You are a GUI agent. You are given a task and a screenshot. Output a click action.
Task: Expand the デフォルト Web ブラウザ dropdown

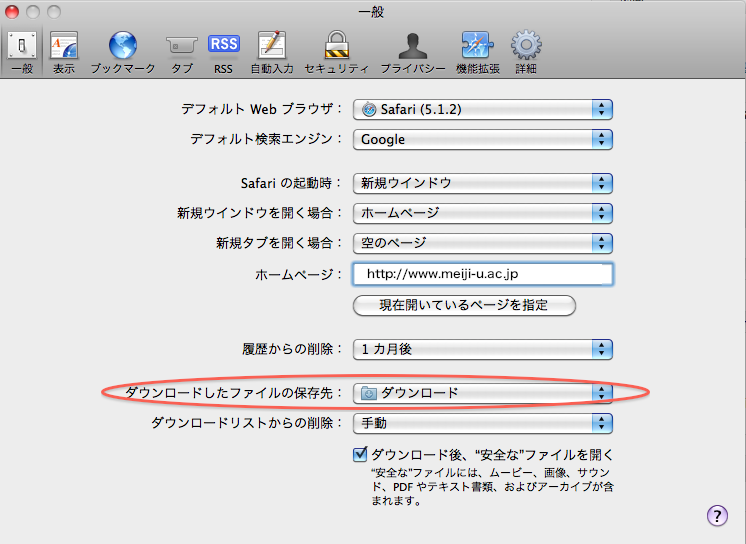(x=482, y=109)
